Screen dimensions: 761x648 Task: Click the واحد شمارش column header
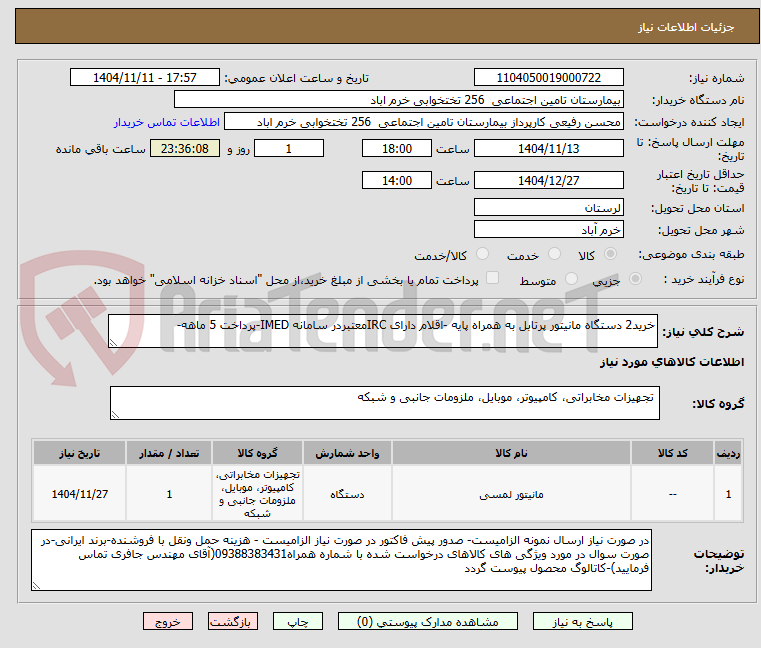347,453
